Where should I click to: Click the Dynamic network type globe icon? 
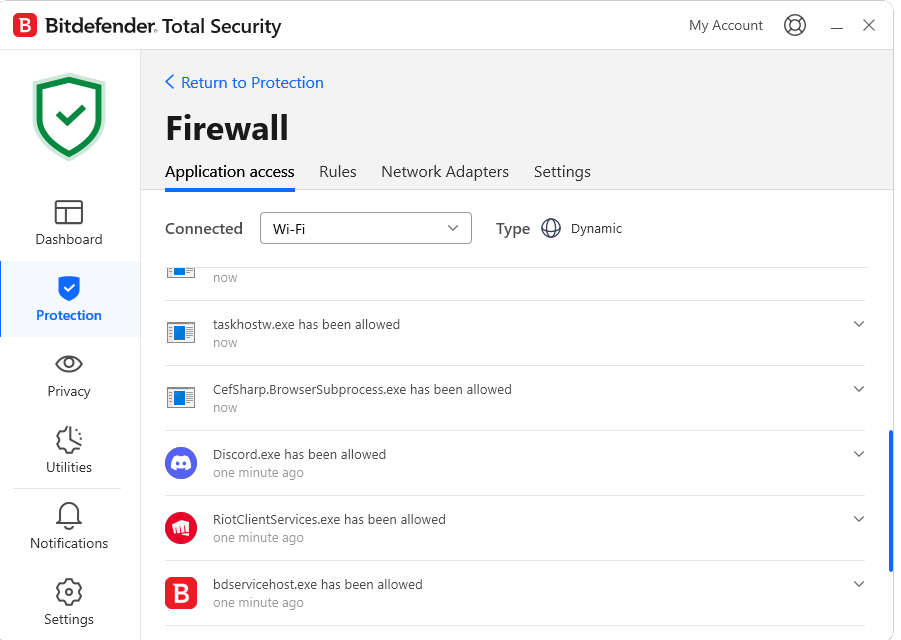pos(550,228)
